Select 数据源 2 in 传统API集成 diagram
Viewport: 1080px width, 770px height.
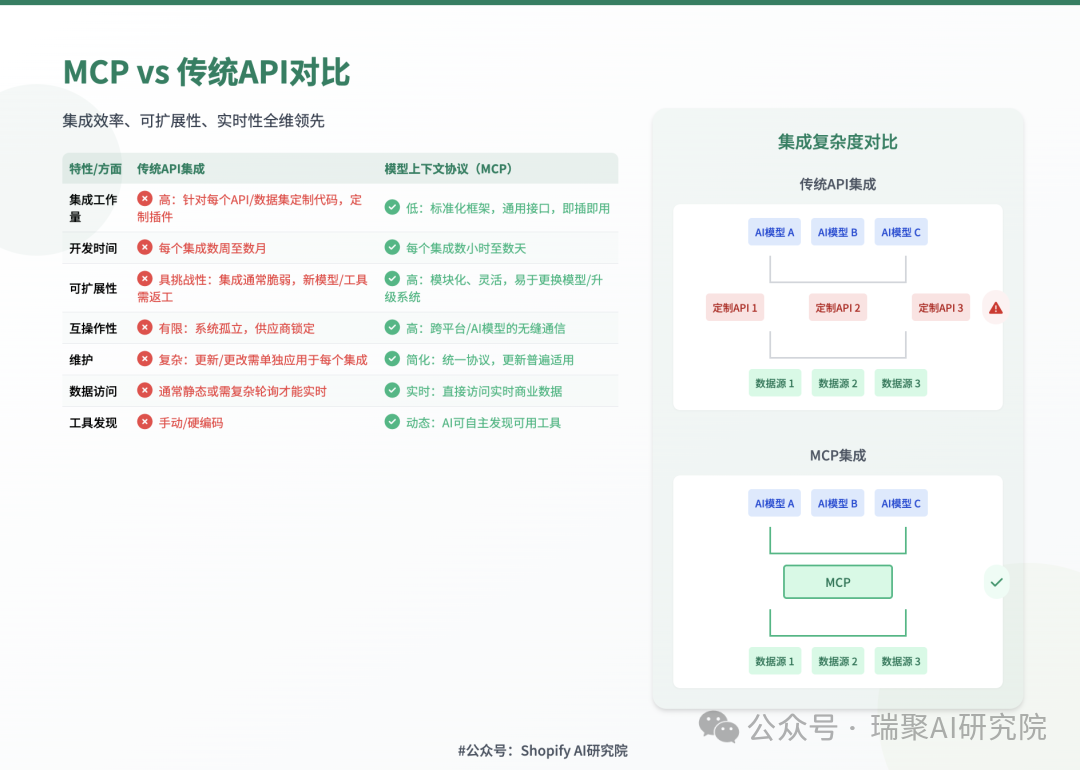coord(838,383)
